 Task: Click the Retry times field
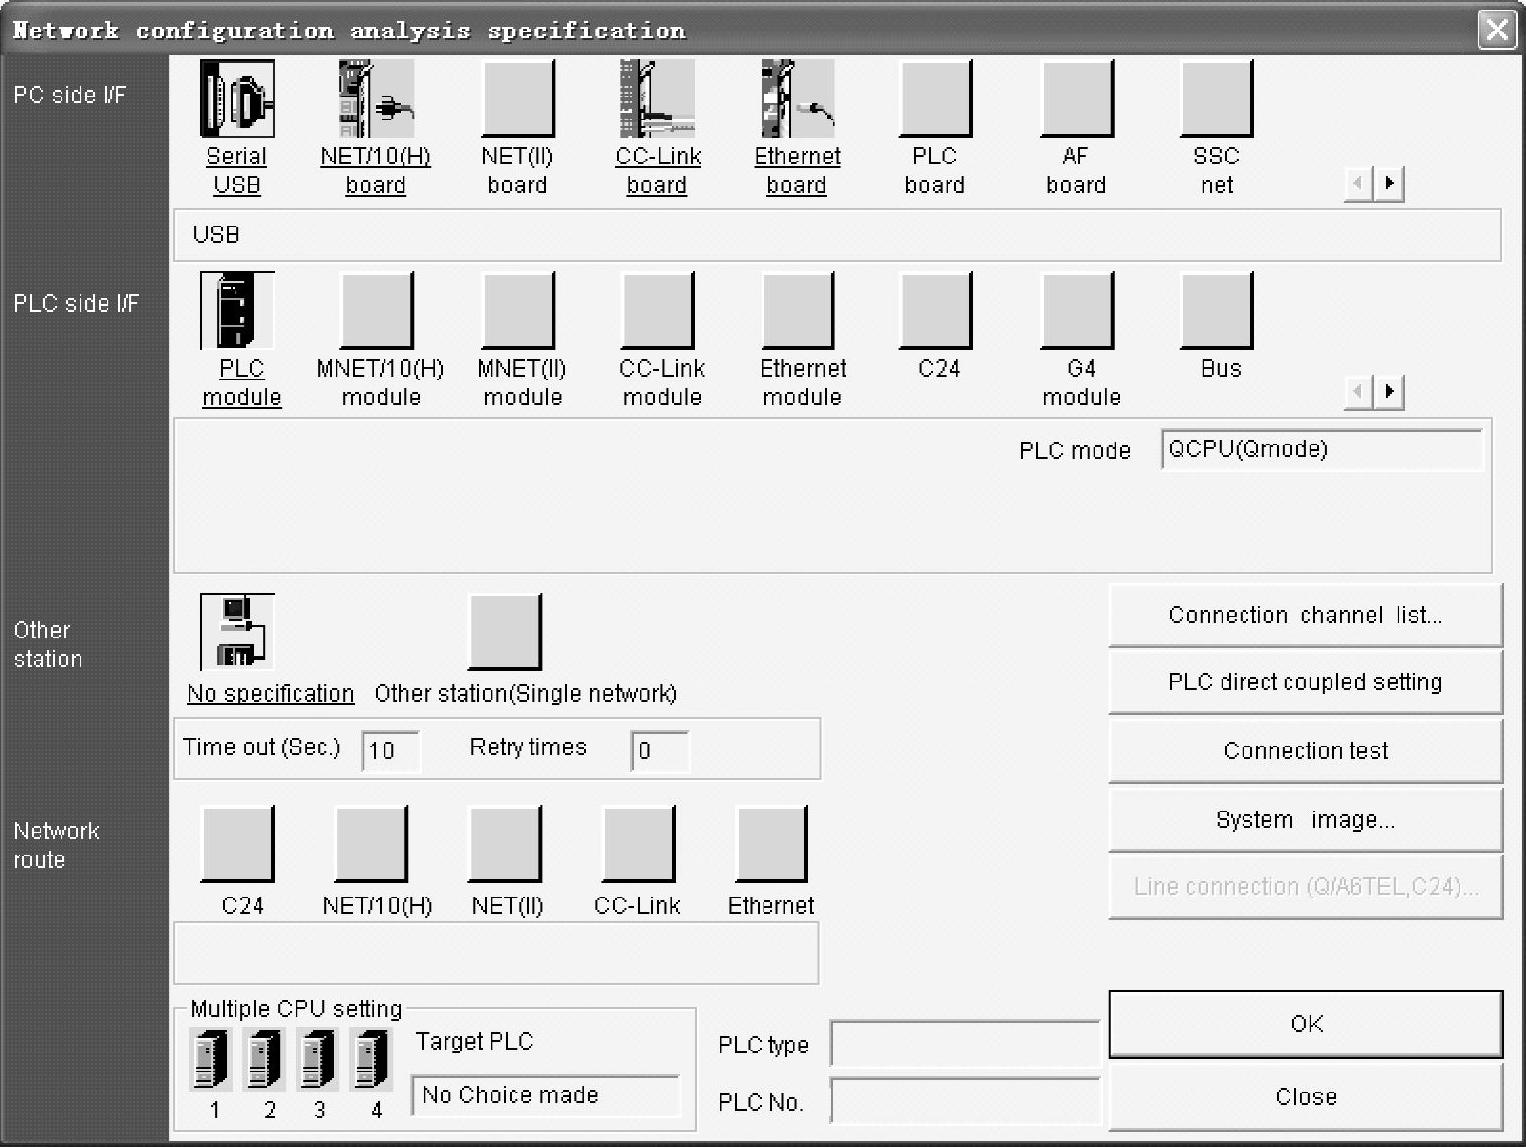coord(660,750)
